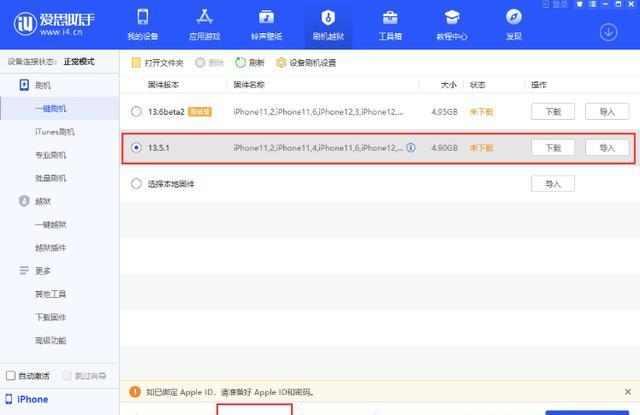Click the 大小 column header
The image size is (640, 415).
pyautogui.click(x=449, y=84)
